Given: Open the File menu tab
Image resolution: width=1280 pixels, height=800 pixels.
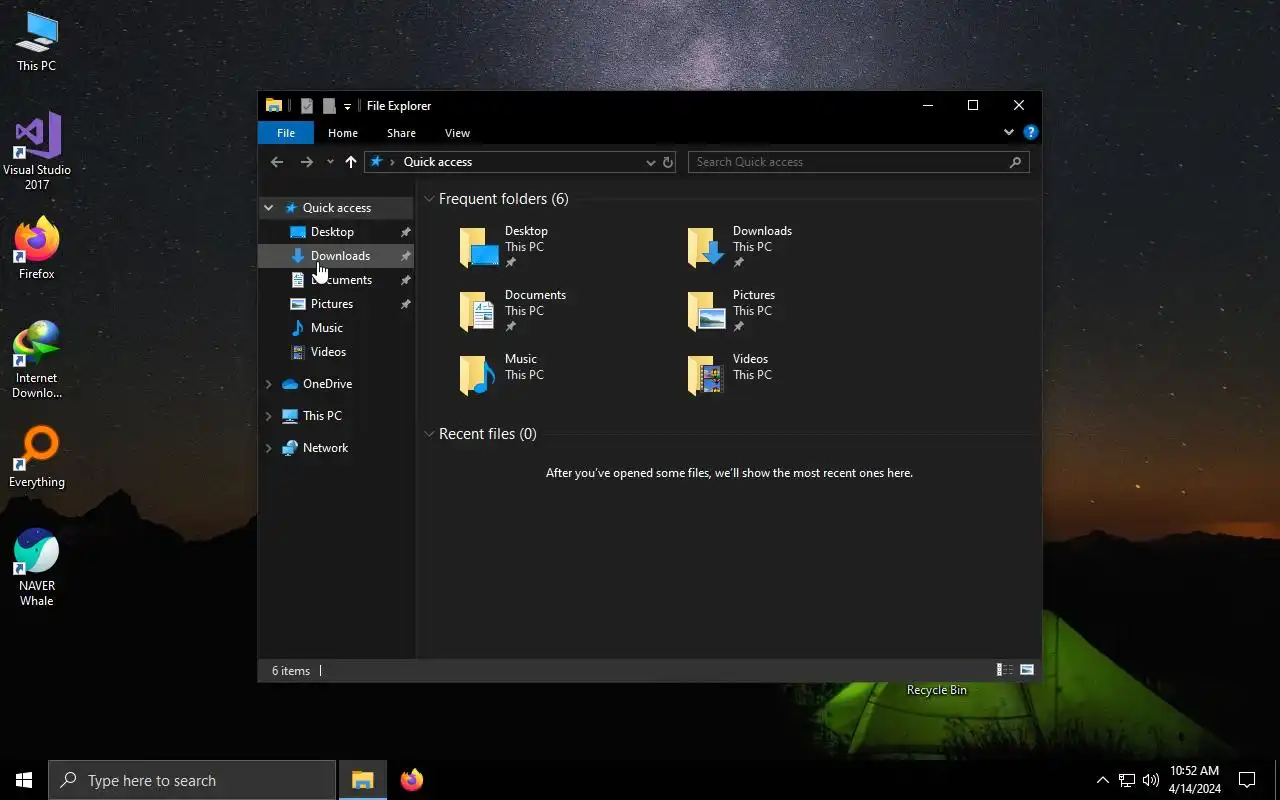Looking at the screenshot, I should (x=286, y=133).
